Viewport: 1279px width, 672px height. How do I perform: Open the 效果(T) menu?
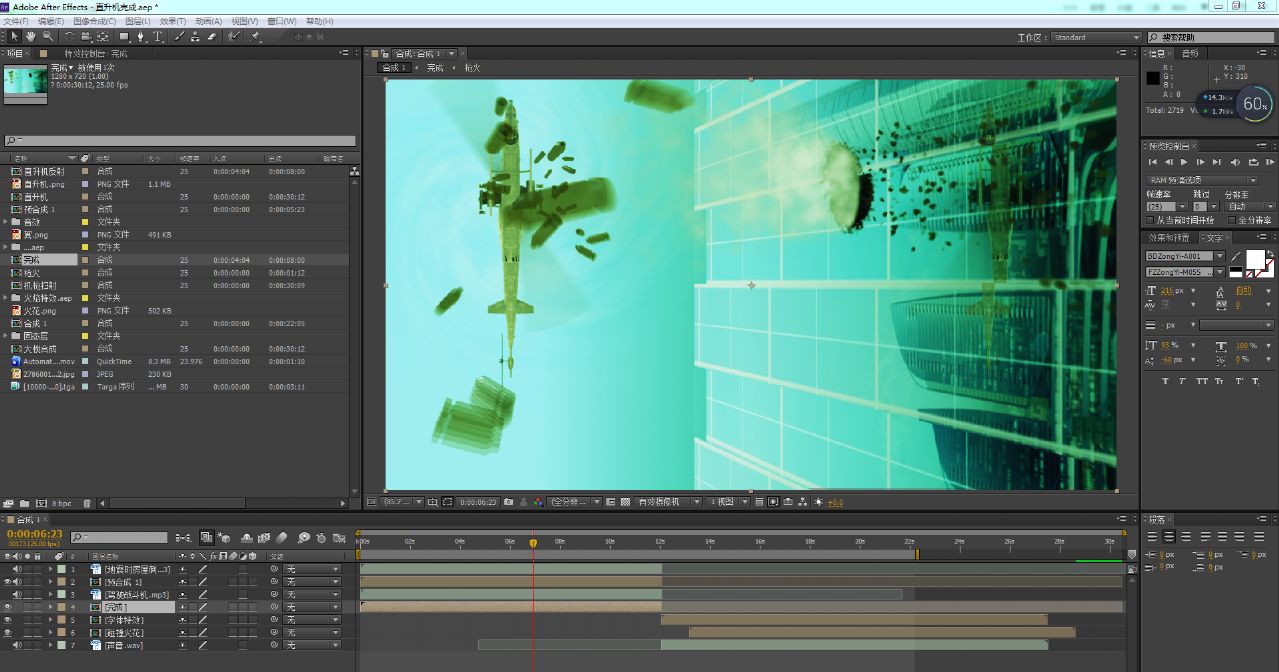pos(173,21)
